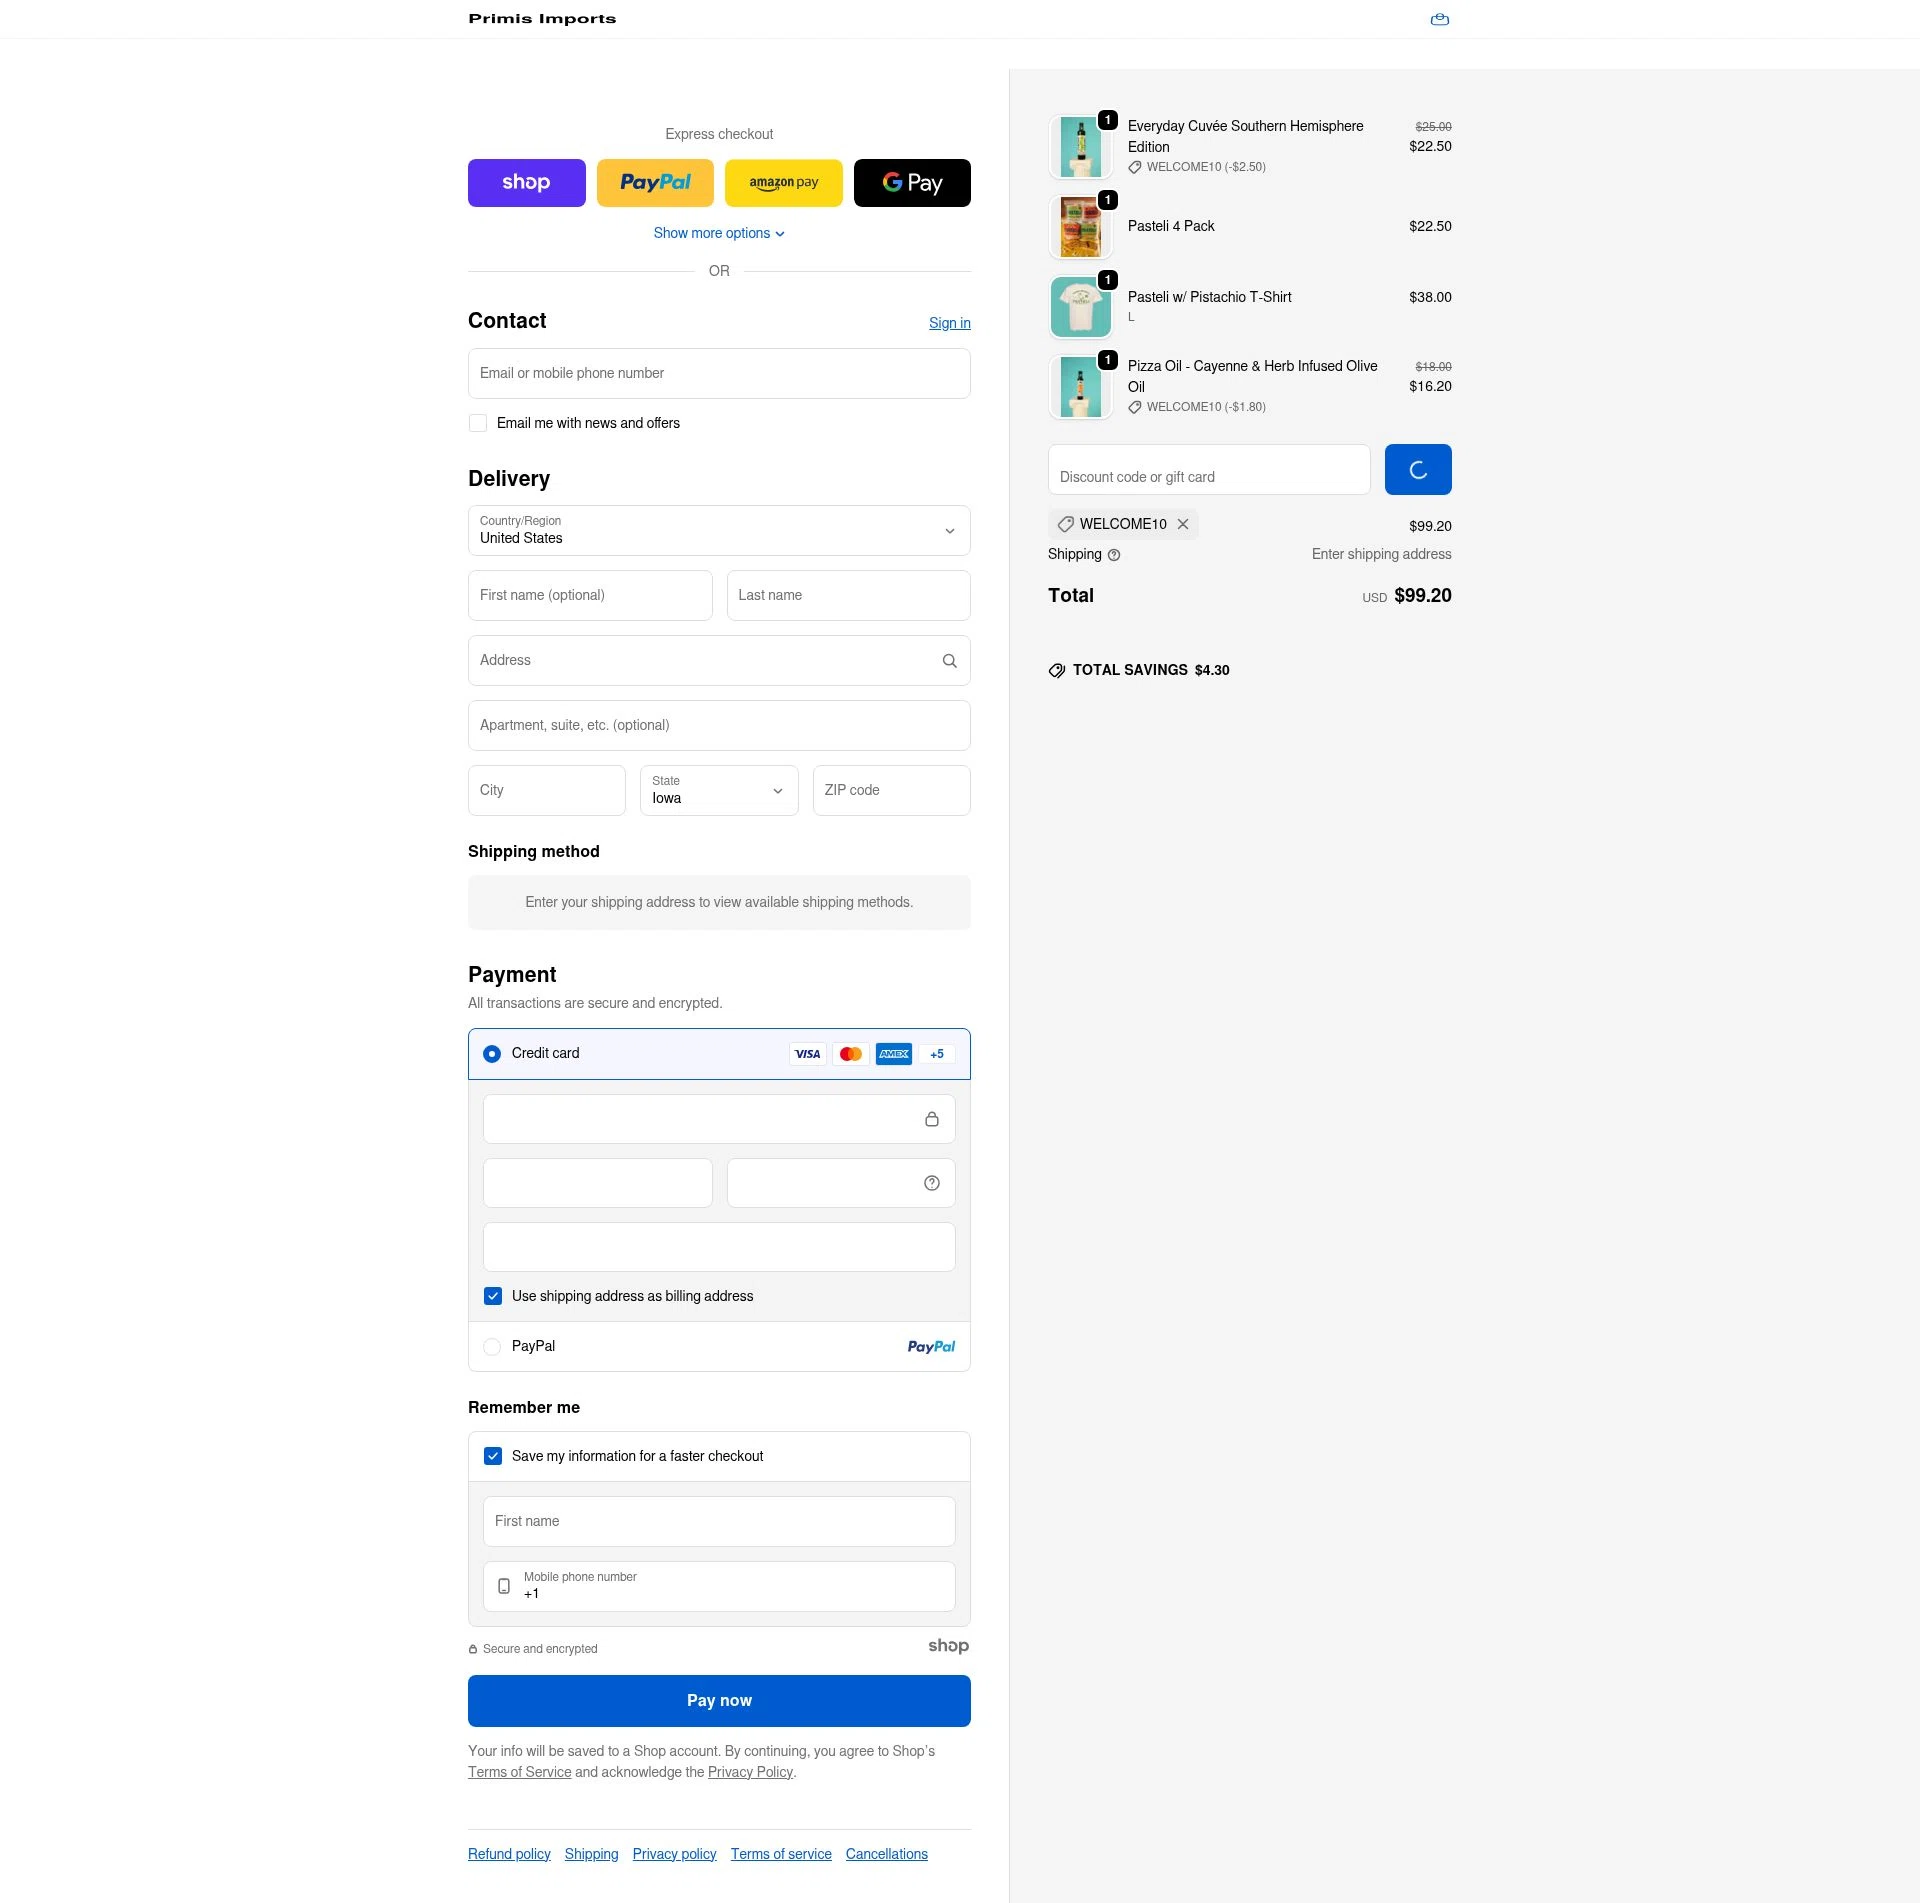View the Refund policy
The image size is (1920, 1903).
[508, 1853]
